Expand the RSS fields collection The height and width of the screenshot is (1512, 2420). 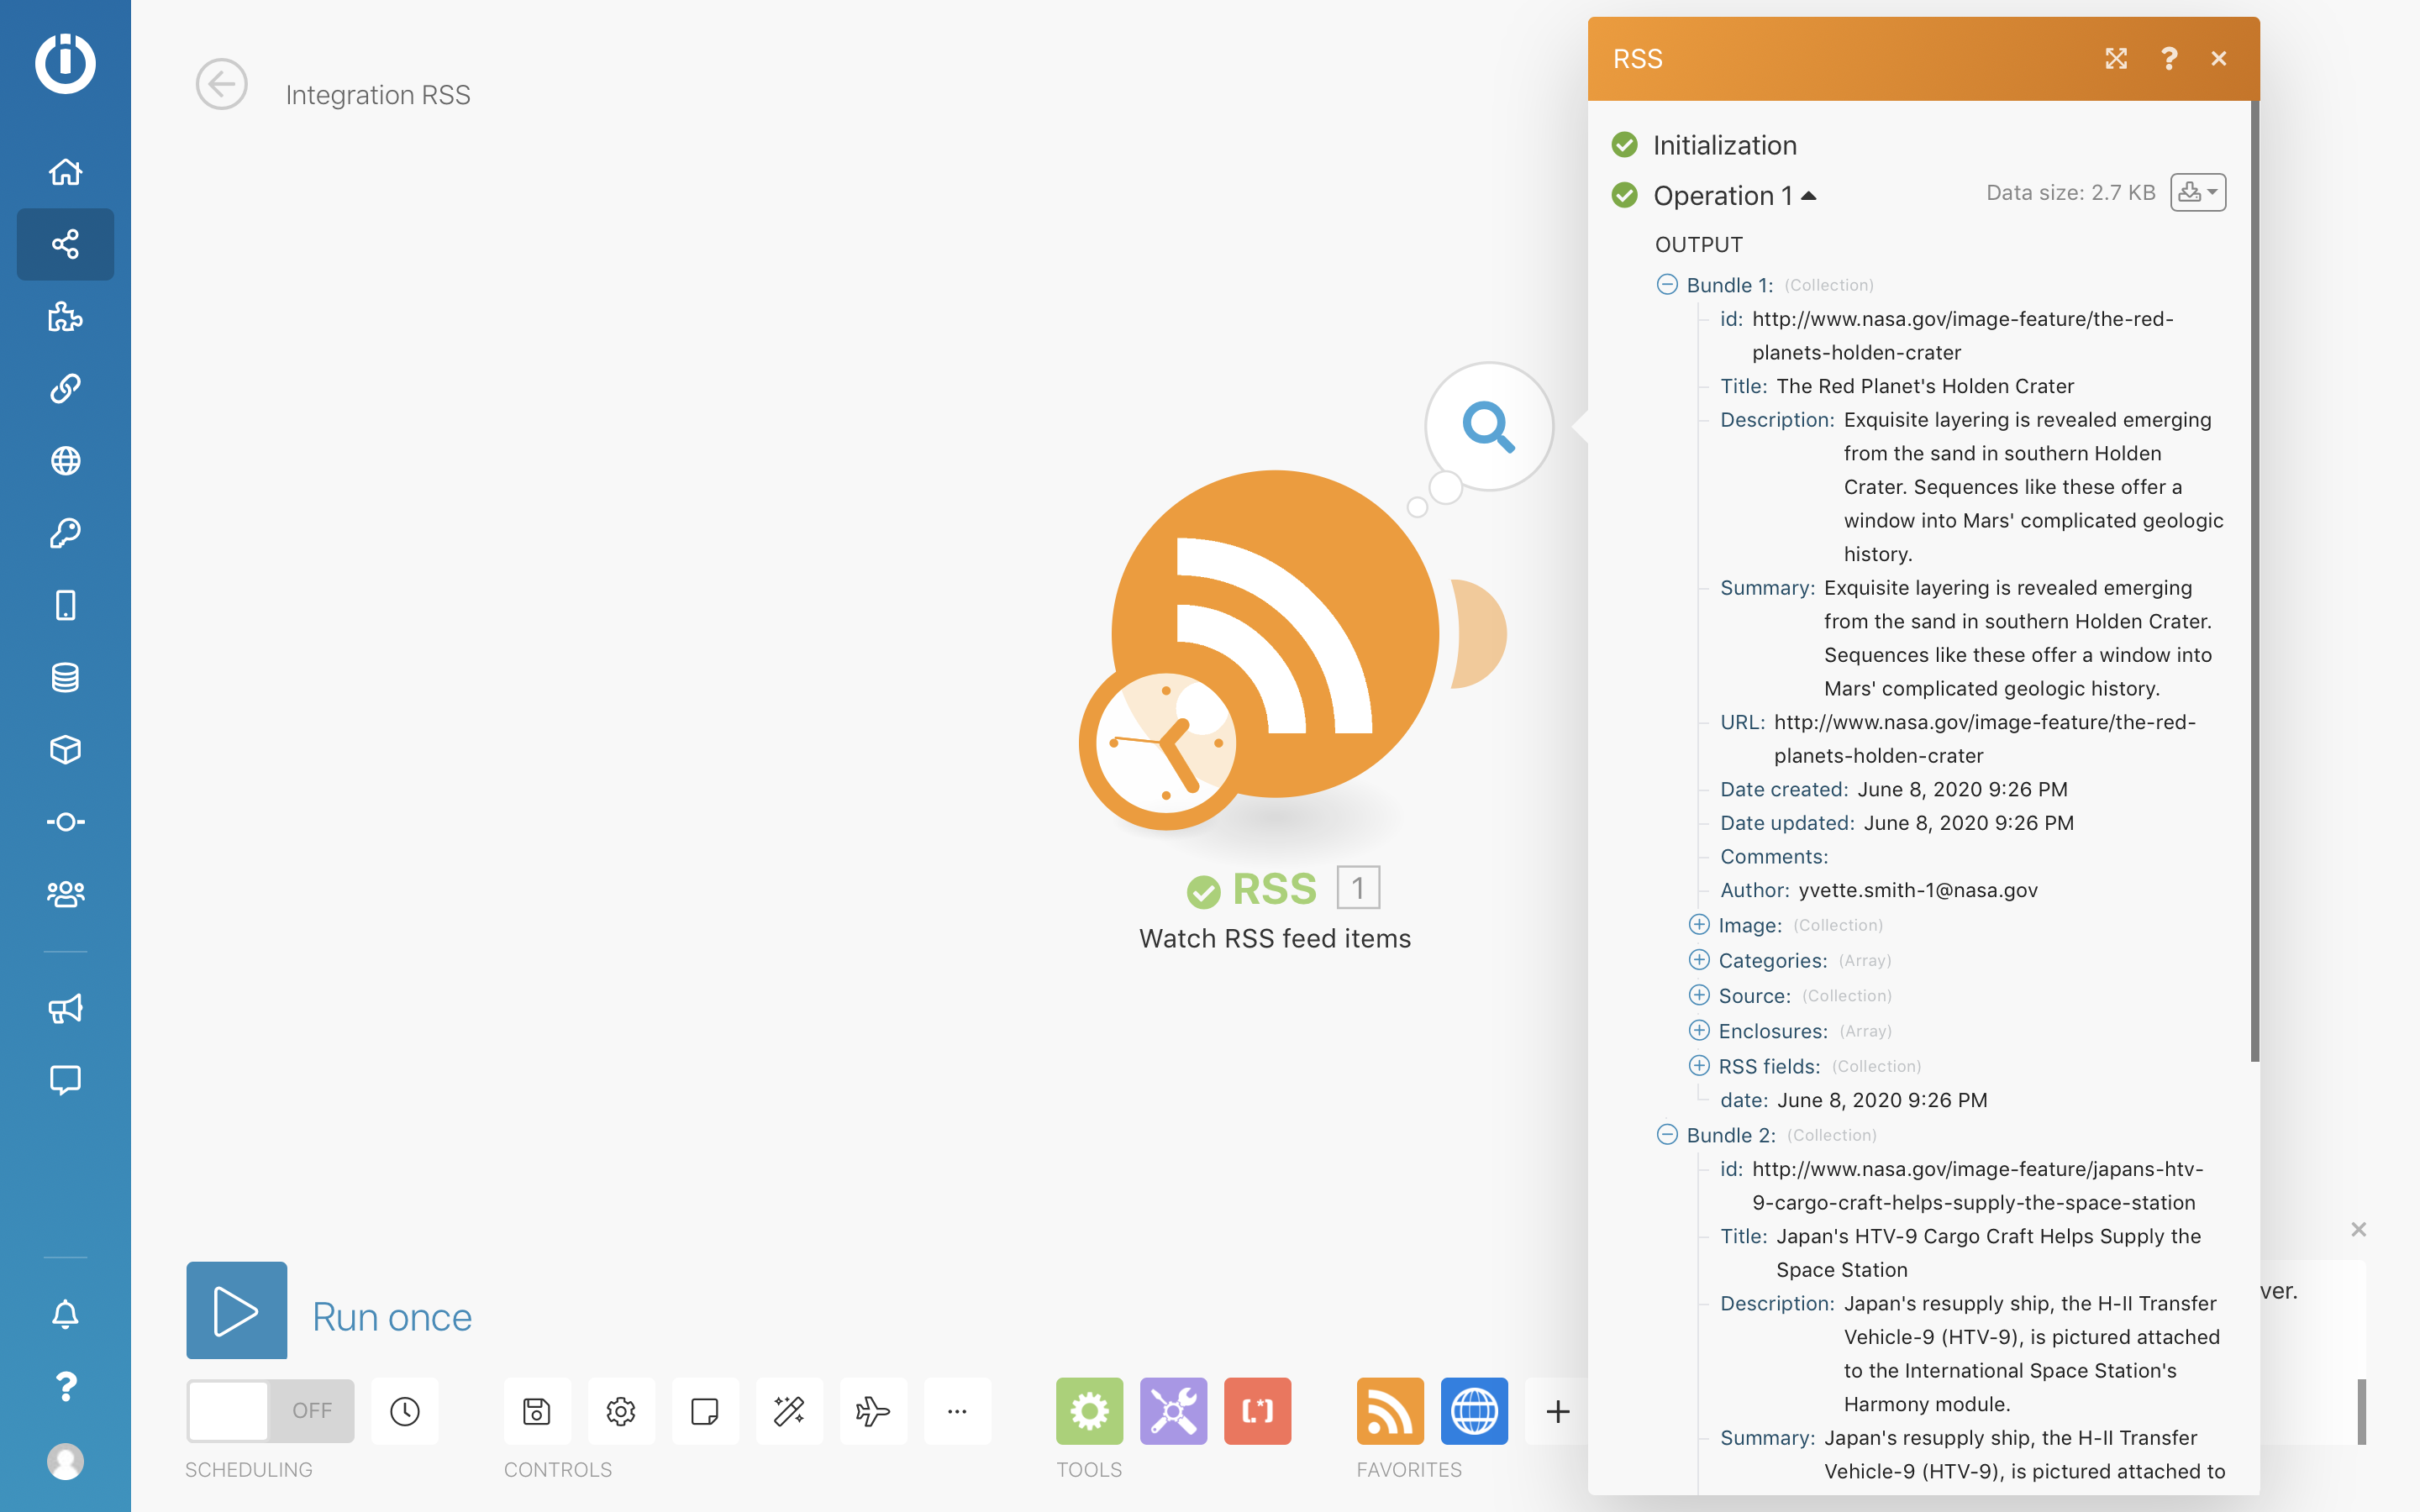[x=1699, y=1066]
